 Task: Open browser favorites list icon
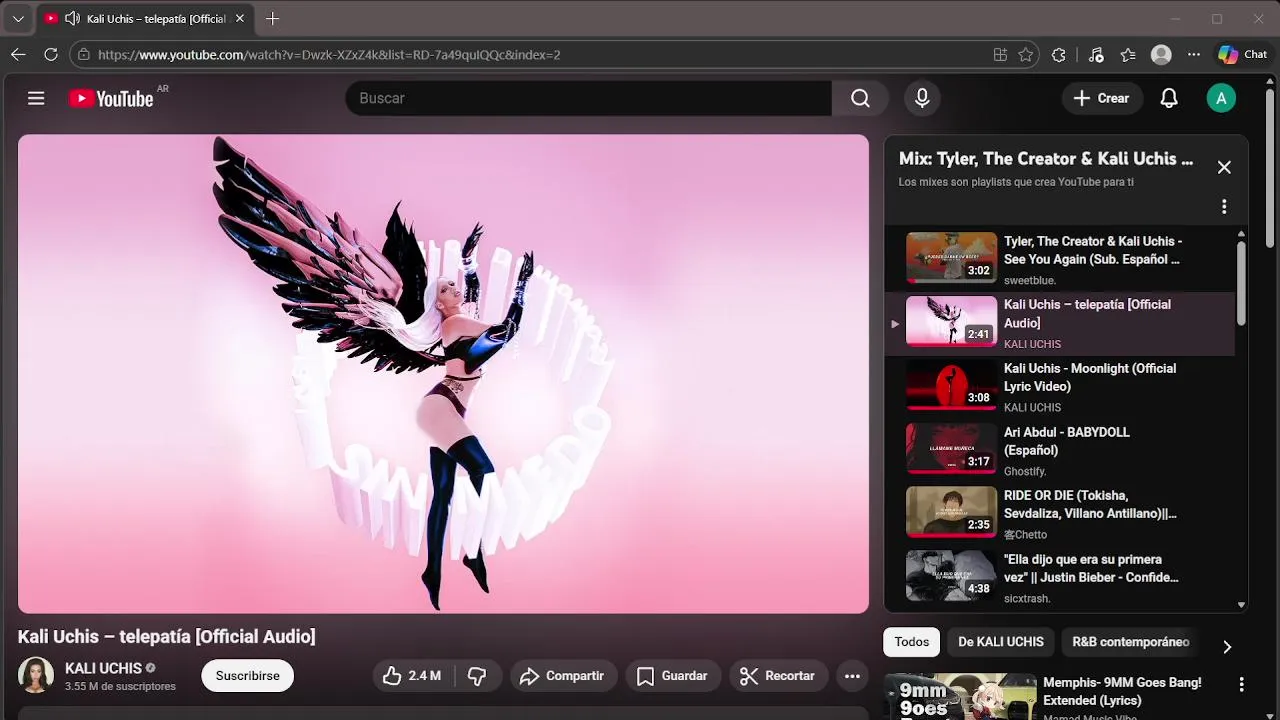(1128, 55)
